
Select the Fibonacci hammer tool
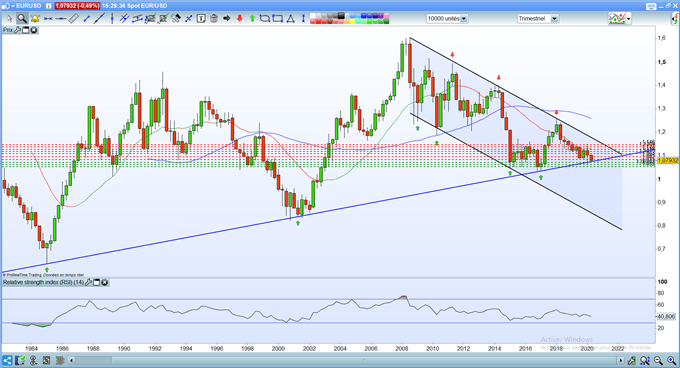click(176, 19)
